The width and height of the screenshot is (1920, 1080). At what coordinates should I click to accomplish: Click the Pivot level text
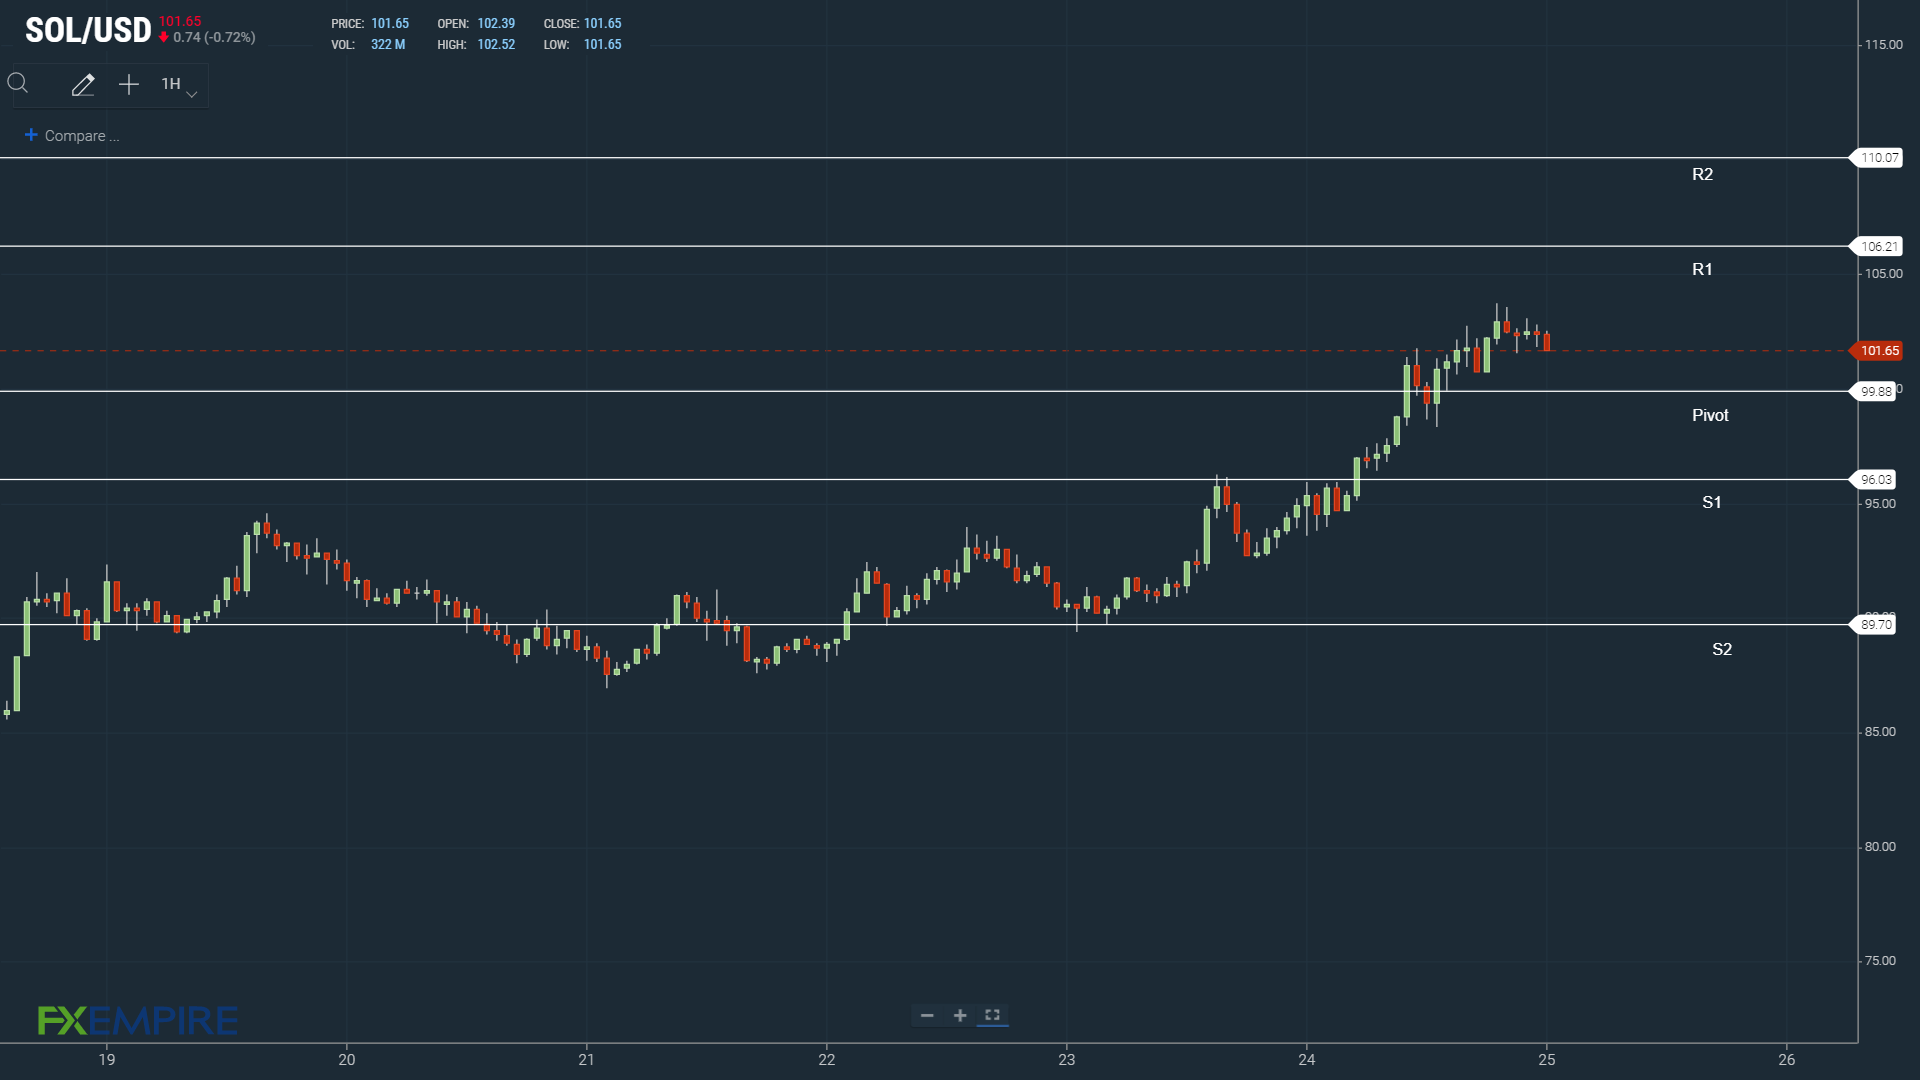coord(1710,416)
